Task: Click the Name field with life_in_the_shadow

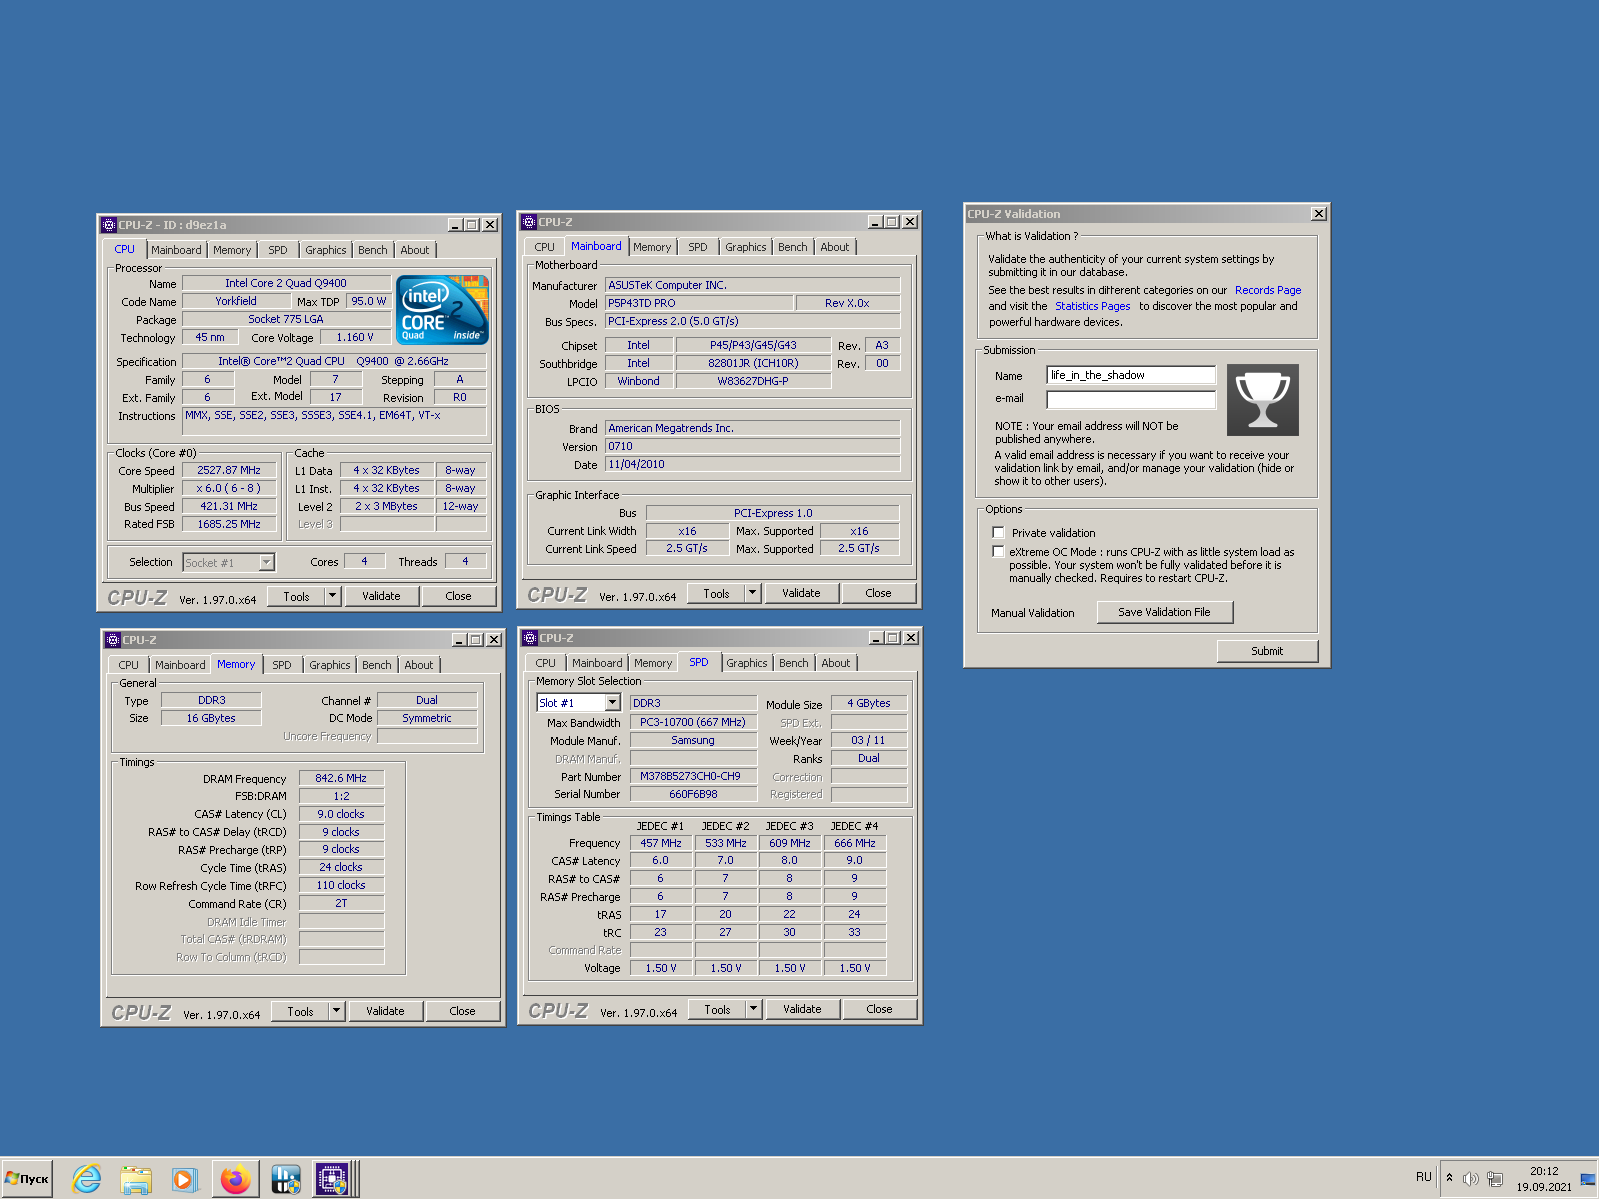Action: click(x=1131, y=375)
